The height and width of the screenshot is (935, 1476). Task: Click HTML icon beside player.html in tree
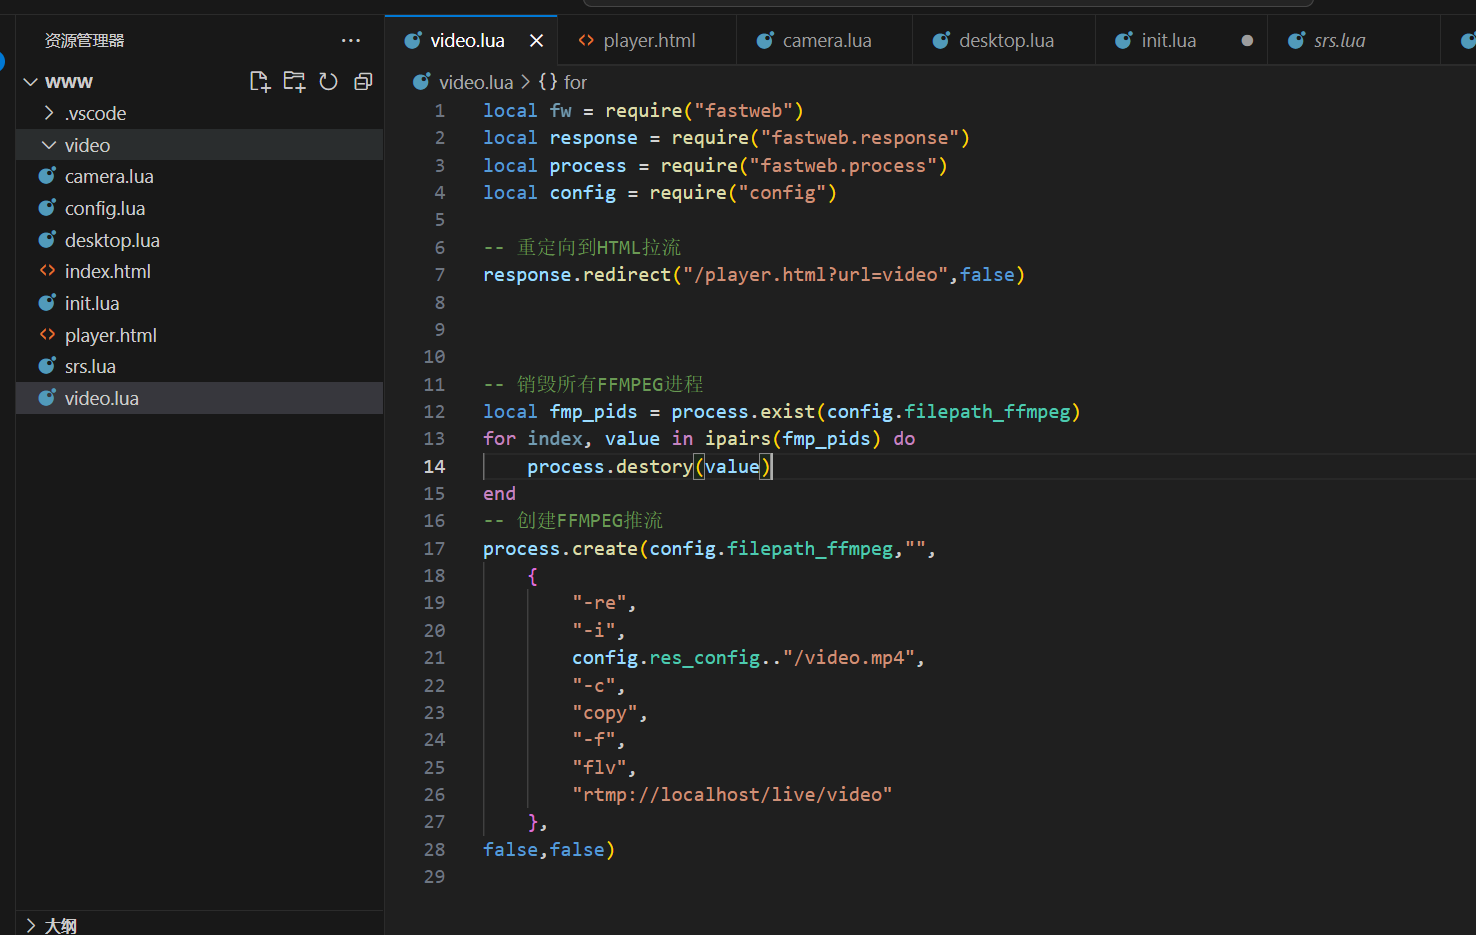[47, 335]
